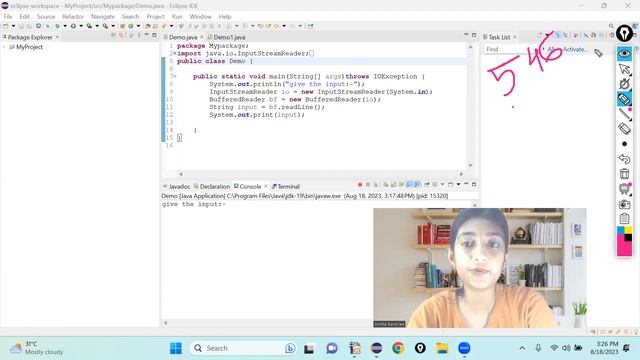This screenshot has width=640, height=360.
Task: Click the New file toolbar icon
Action: pyautogui.click(x=6, y=26)
